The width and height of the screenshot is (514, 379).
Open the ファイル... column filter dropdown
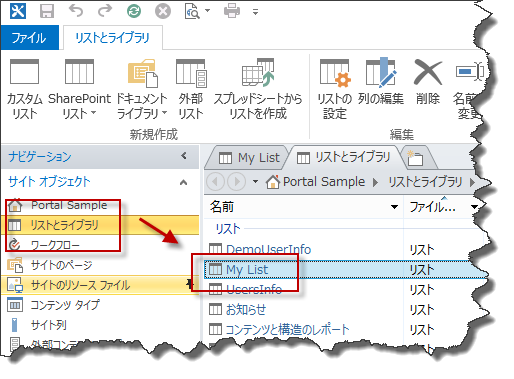click(x=474, y=207)
